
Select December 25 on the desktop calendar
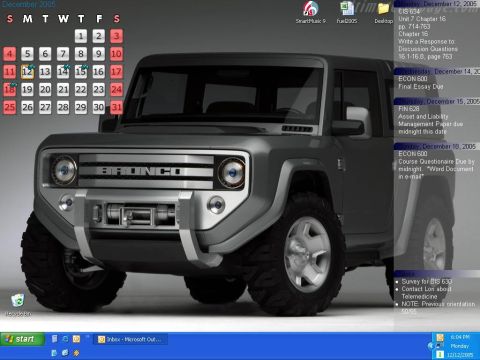10,107
